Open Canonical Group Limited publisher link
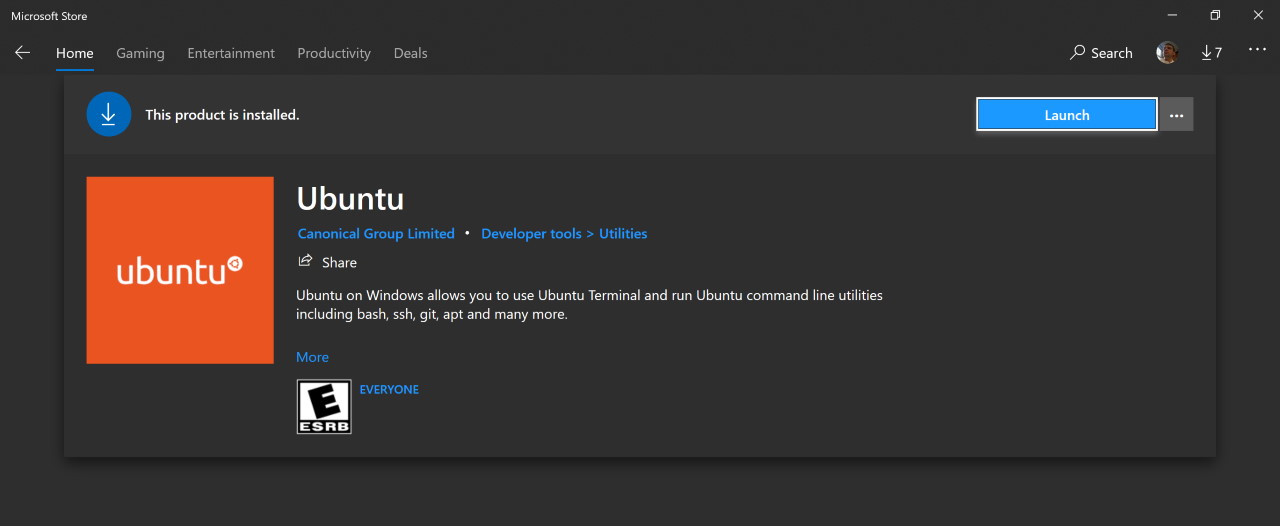1280x526 pixels. tap(376, 233)
